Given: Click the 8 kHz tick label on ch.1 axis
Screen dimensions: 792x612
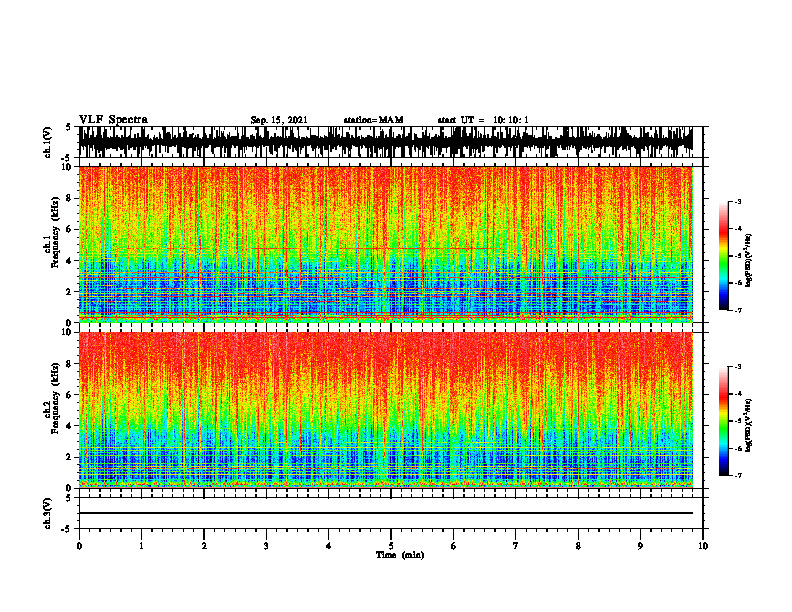Looking at the screenshot, I should [x=70, y=198].
